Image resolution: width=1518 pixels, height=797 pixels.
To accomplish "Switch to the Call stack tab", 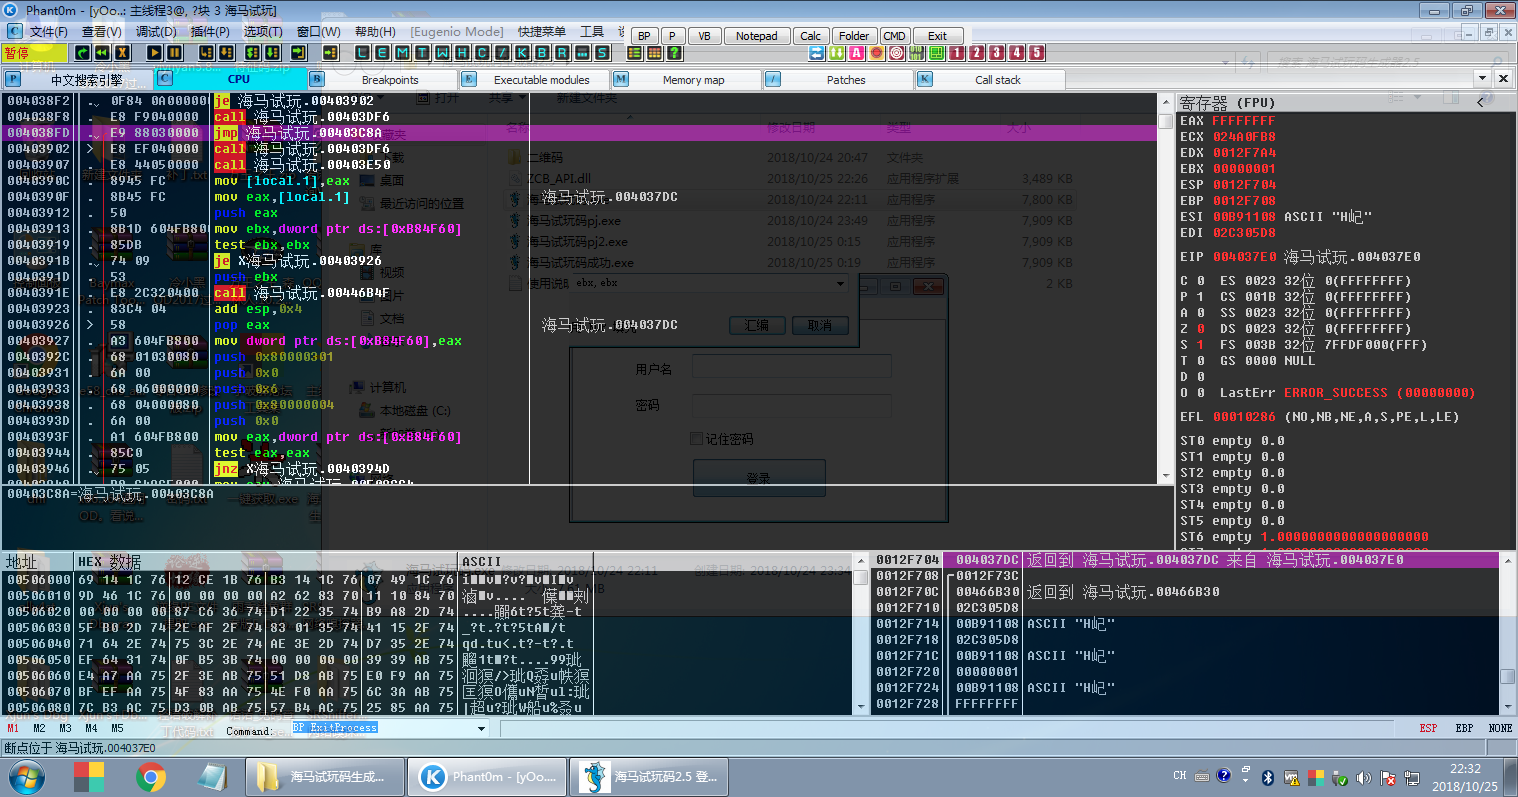I will (988, 79).
